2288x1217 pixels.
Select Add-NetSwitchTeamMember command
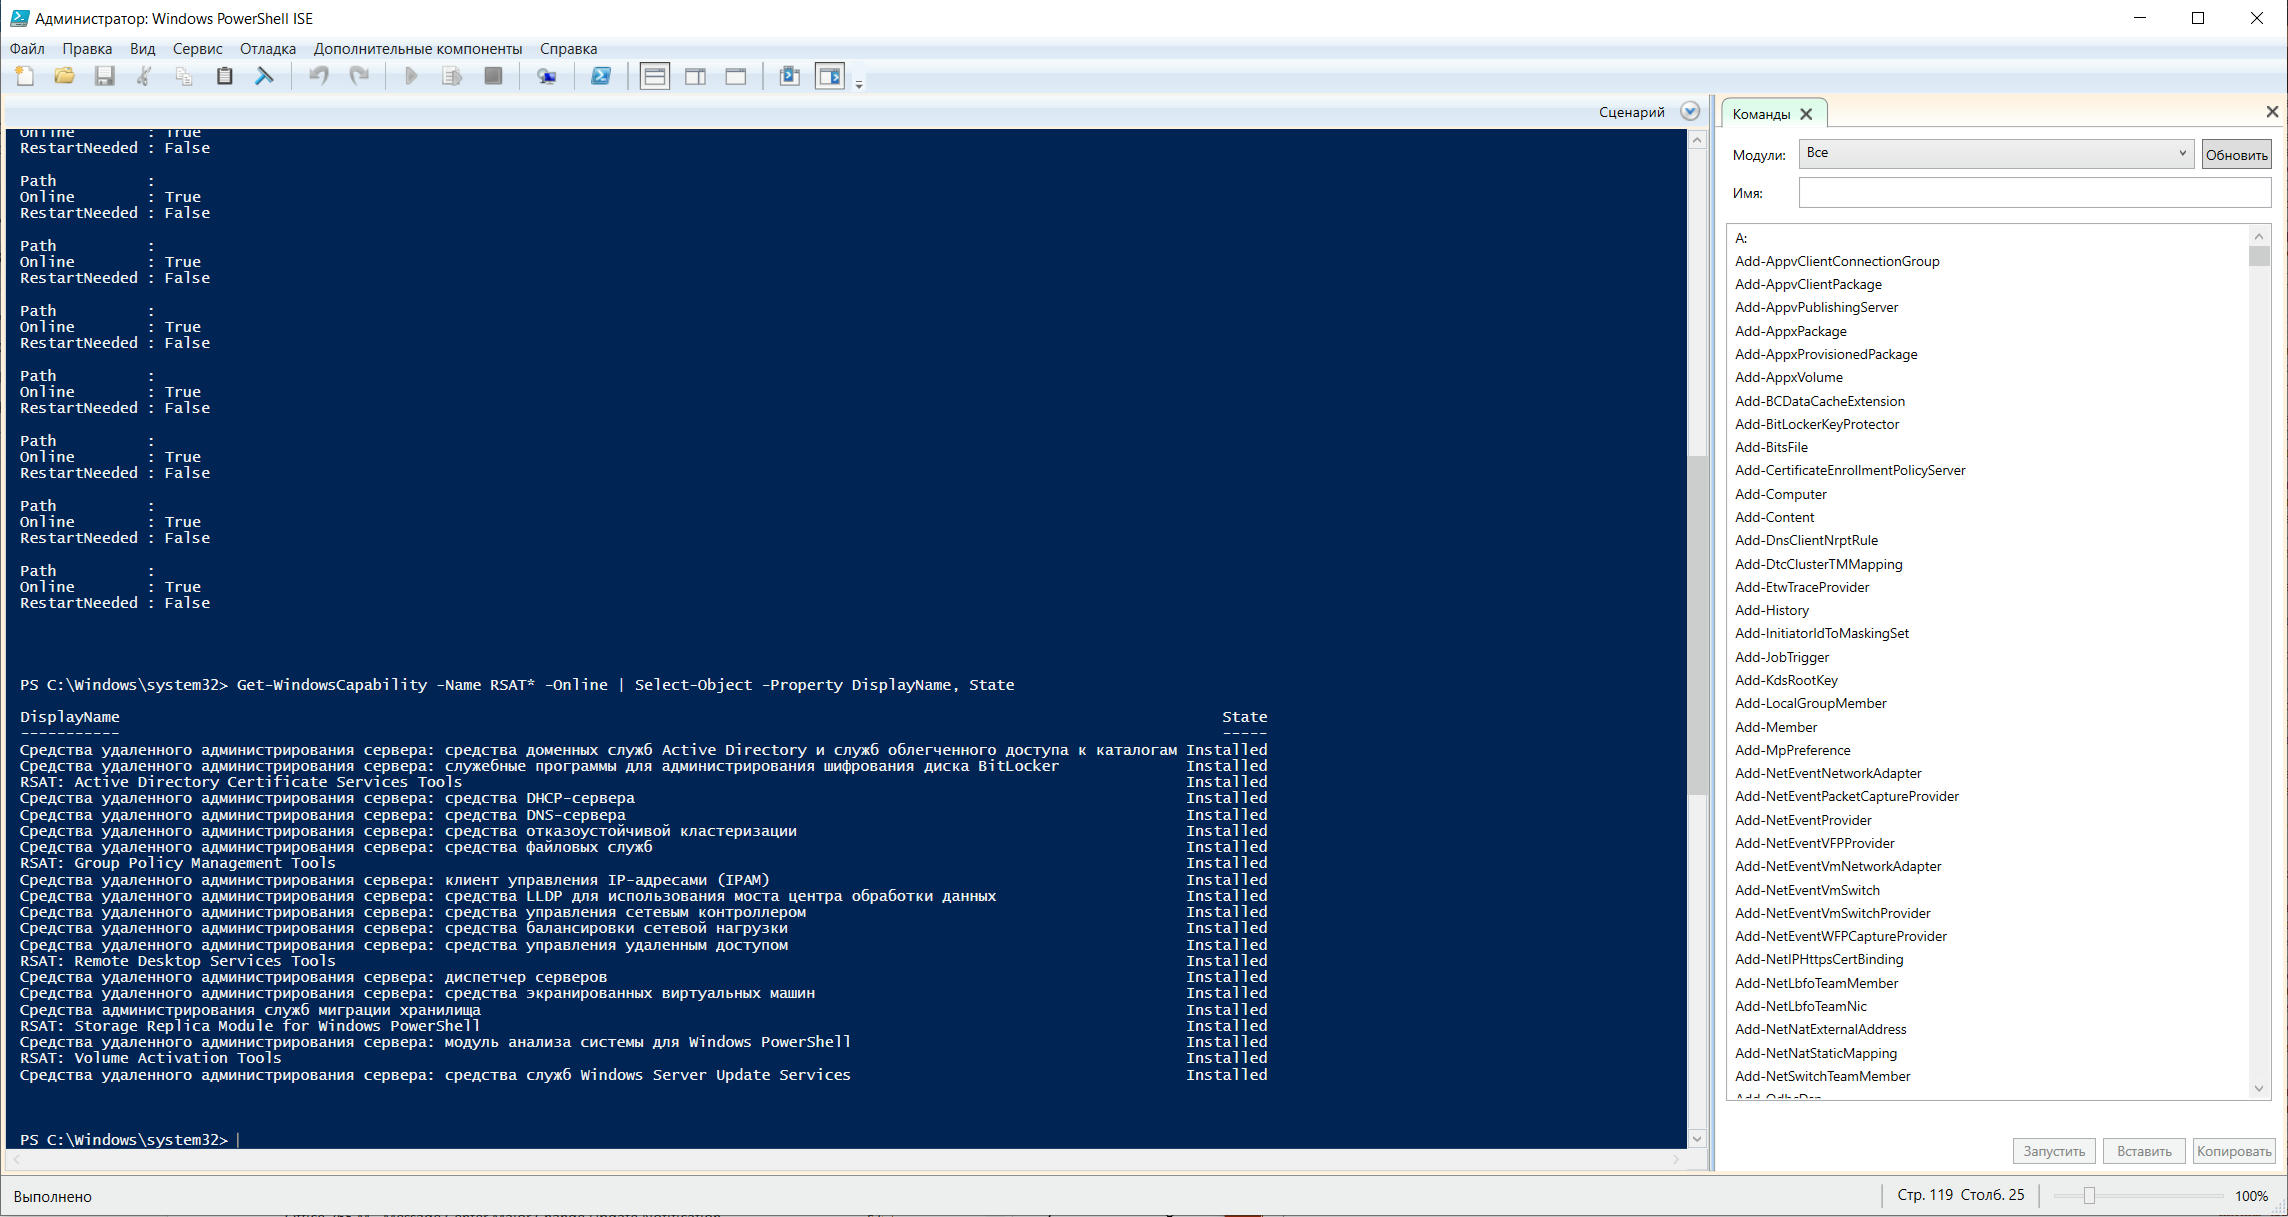click(1823, 1076)
